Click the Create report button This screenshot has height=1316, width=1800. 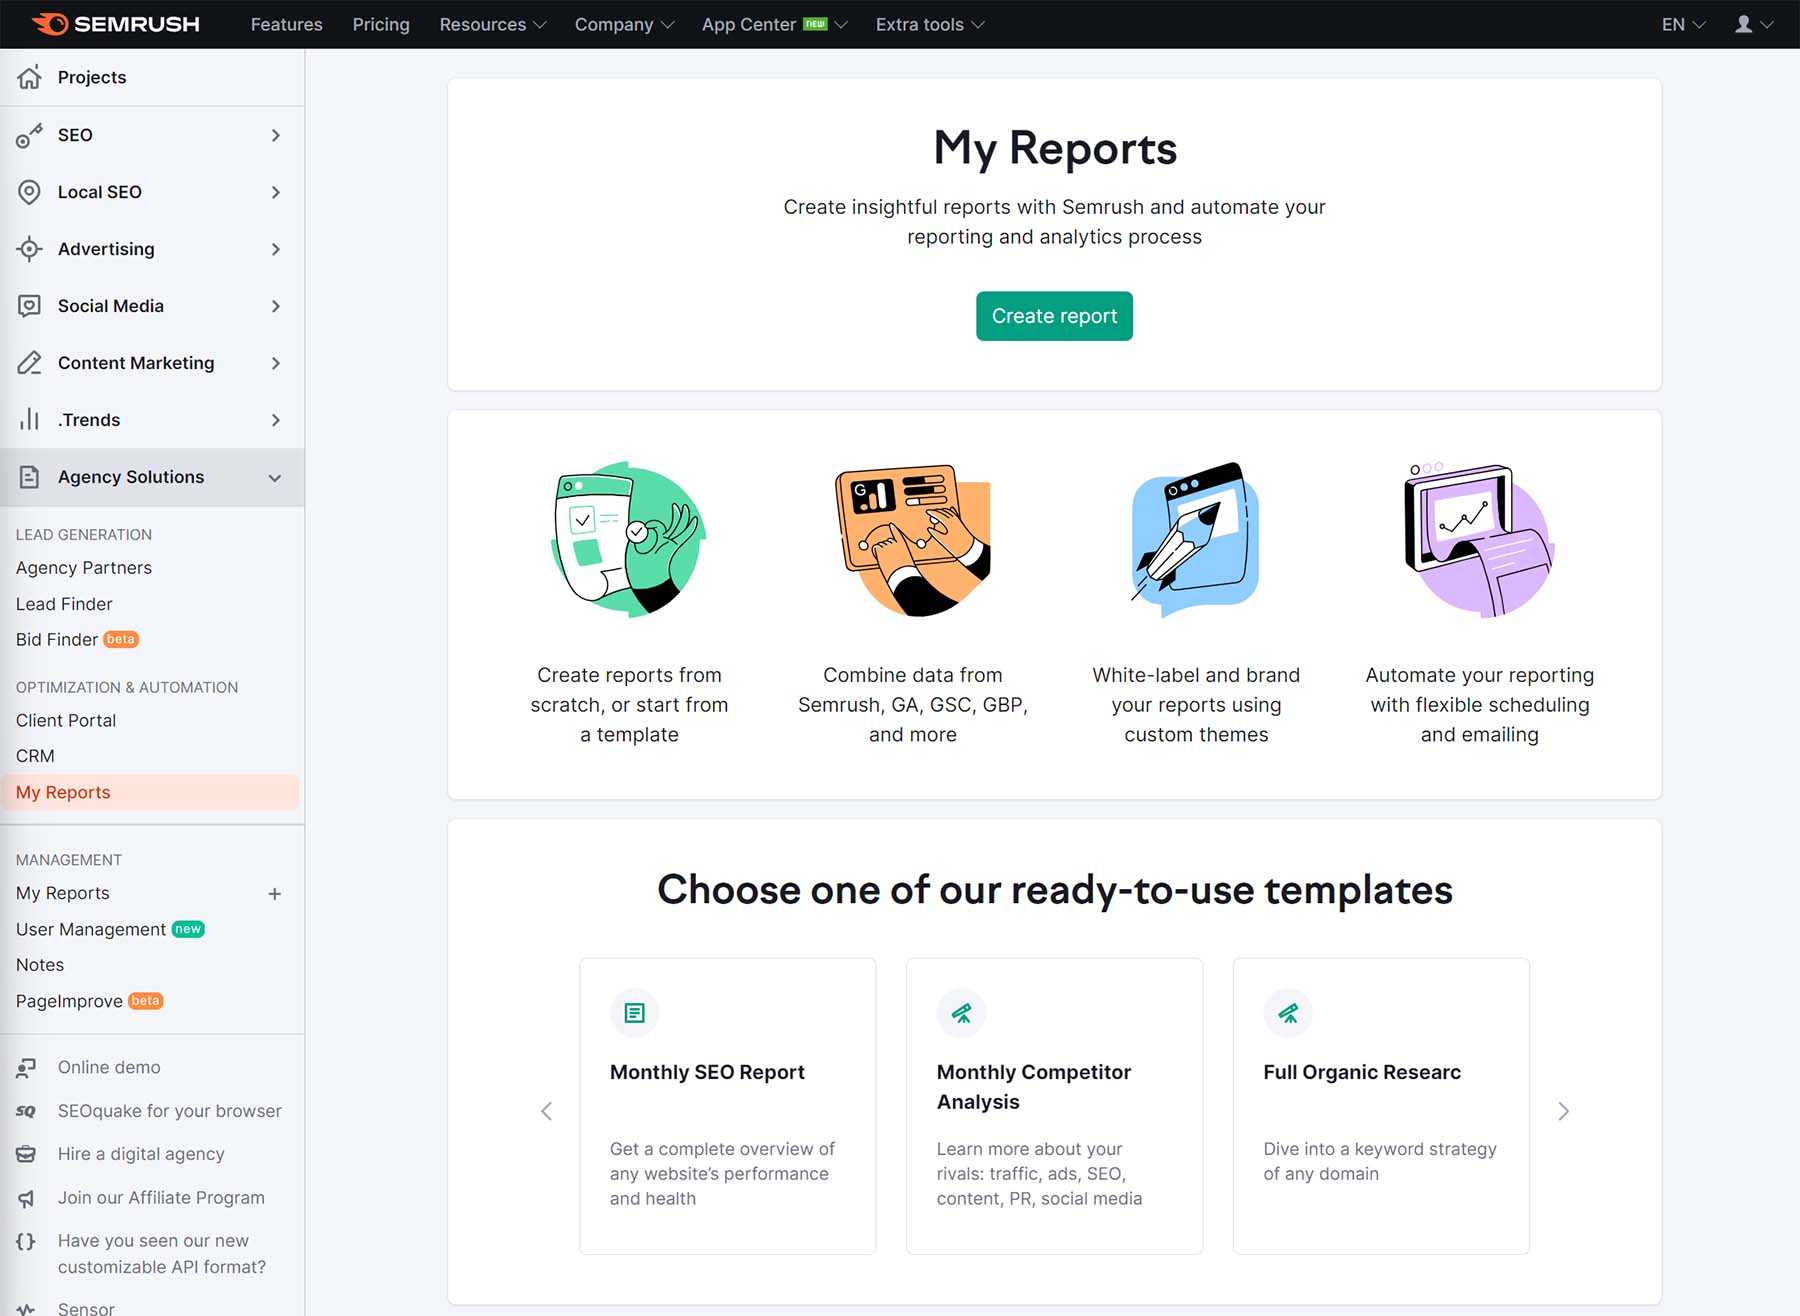1054,315
